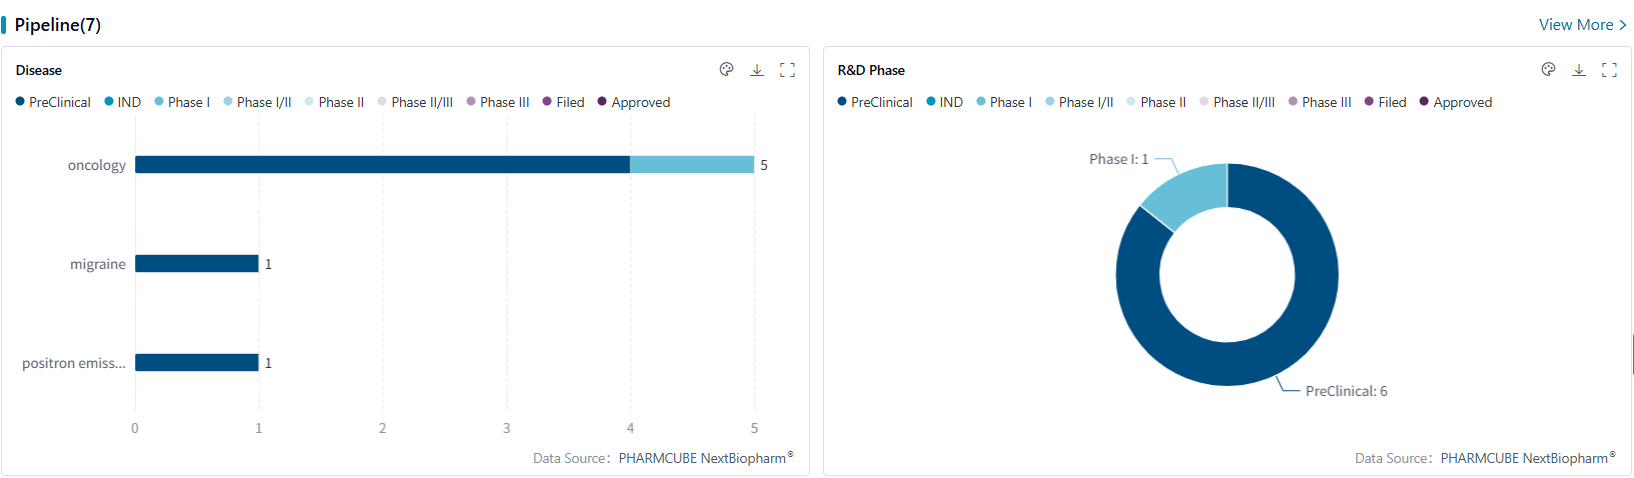This screenshot has height=478, width=1634.
Task: Expand Disease chart to fullscreen
Action: tap(787, 69)
